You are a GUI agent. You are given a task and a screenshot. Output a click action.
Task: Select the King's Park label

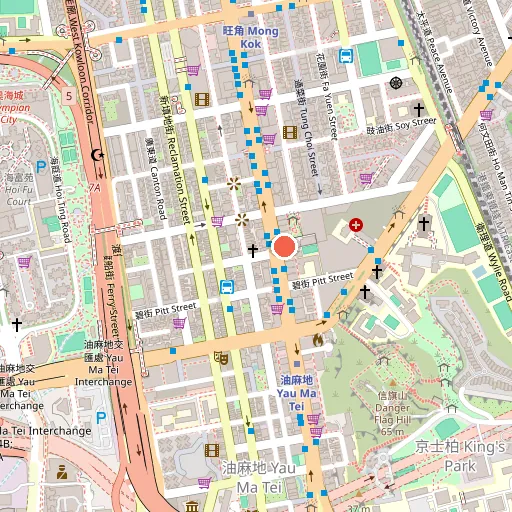pyautogui.click(x=460, y=456)
